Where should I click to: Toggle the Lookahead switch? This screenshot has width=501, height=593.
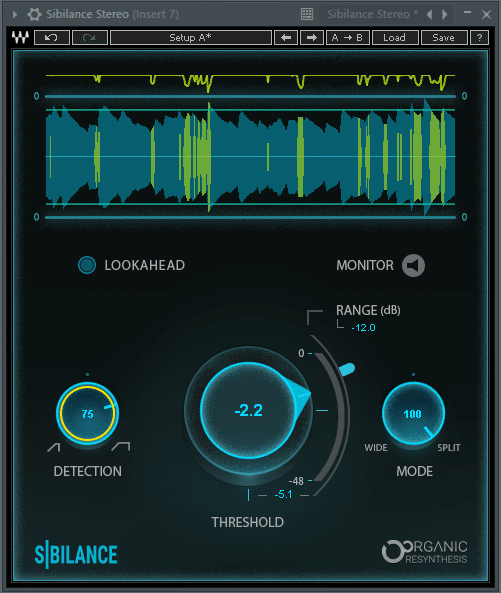(87, 265)
